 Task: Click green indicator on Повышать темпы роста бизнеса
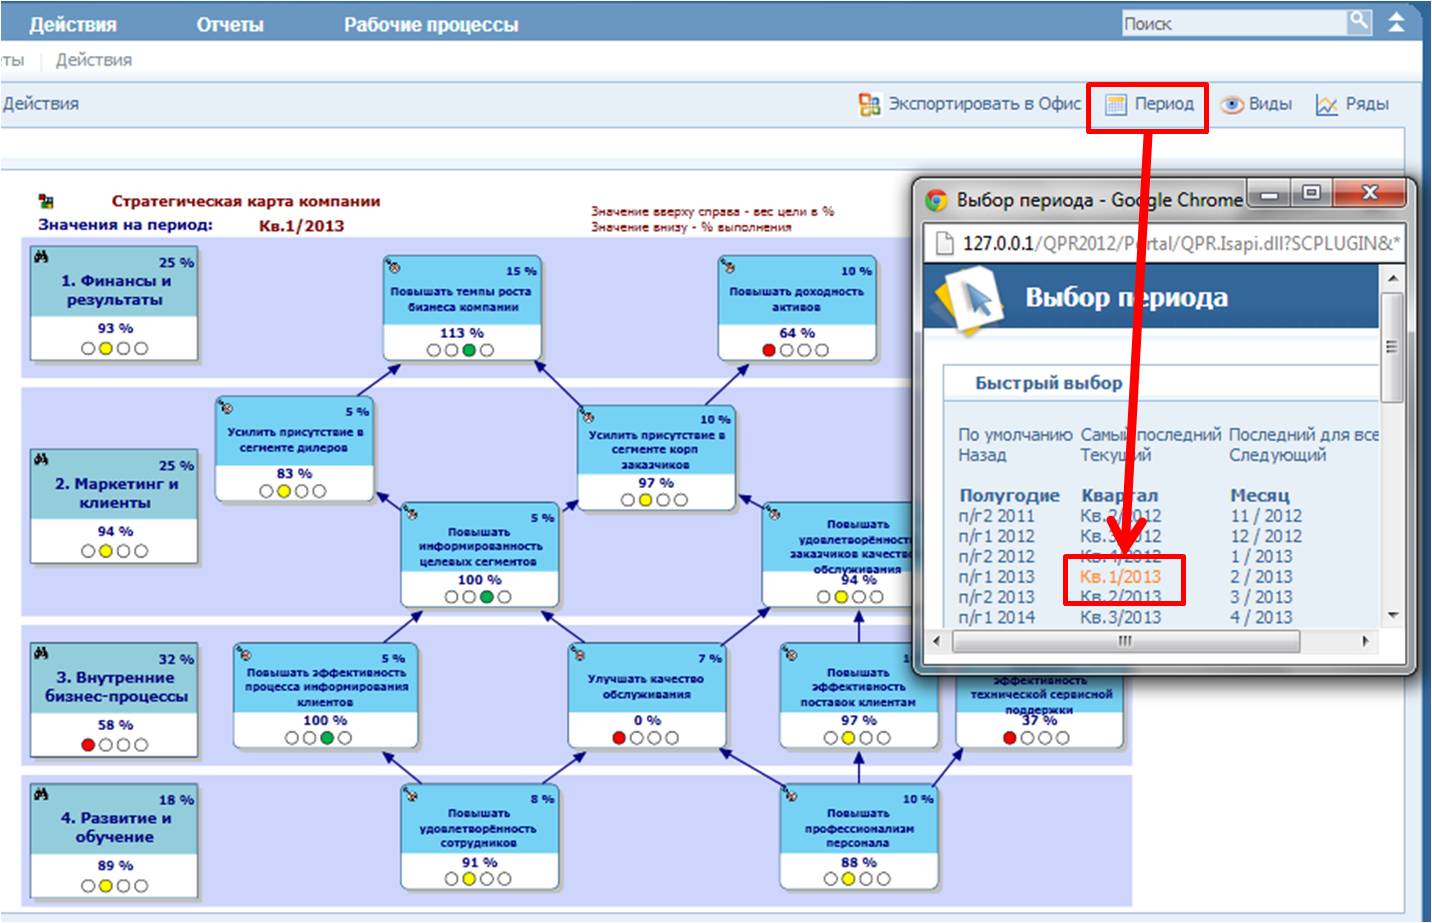point(468,350)
